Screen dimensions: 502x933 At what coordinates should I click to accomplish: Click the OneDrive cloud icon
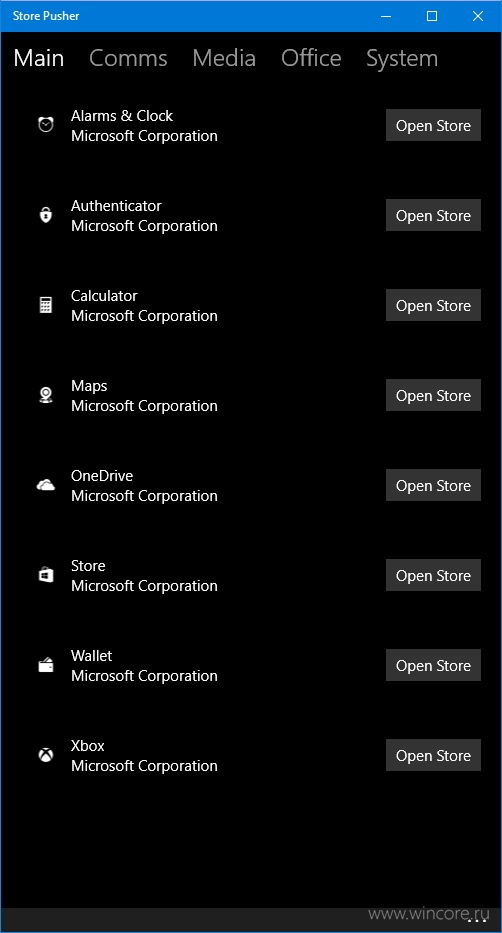pyautogui.click(x=46, y=486)
